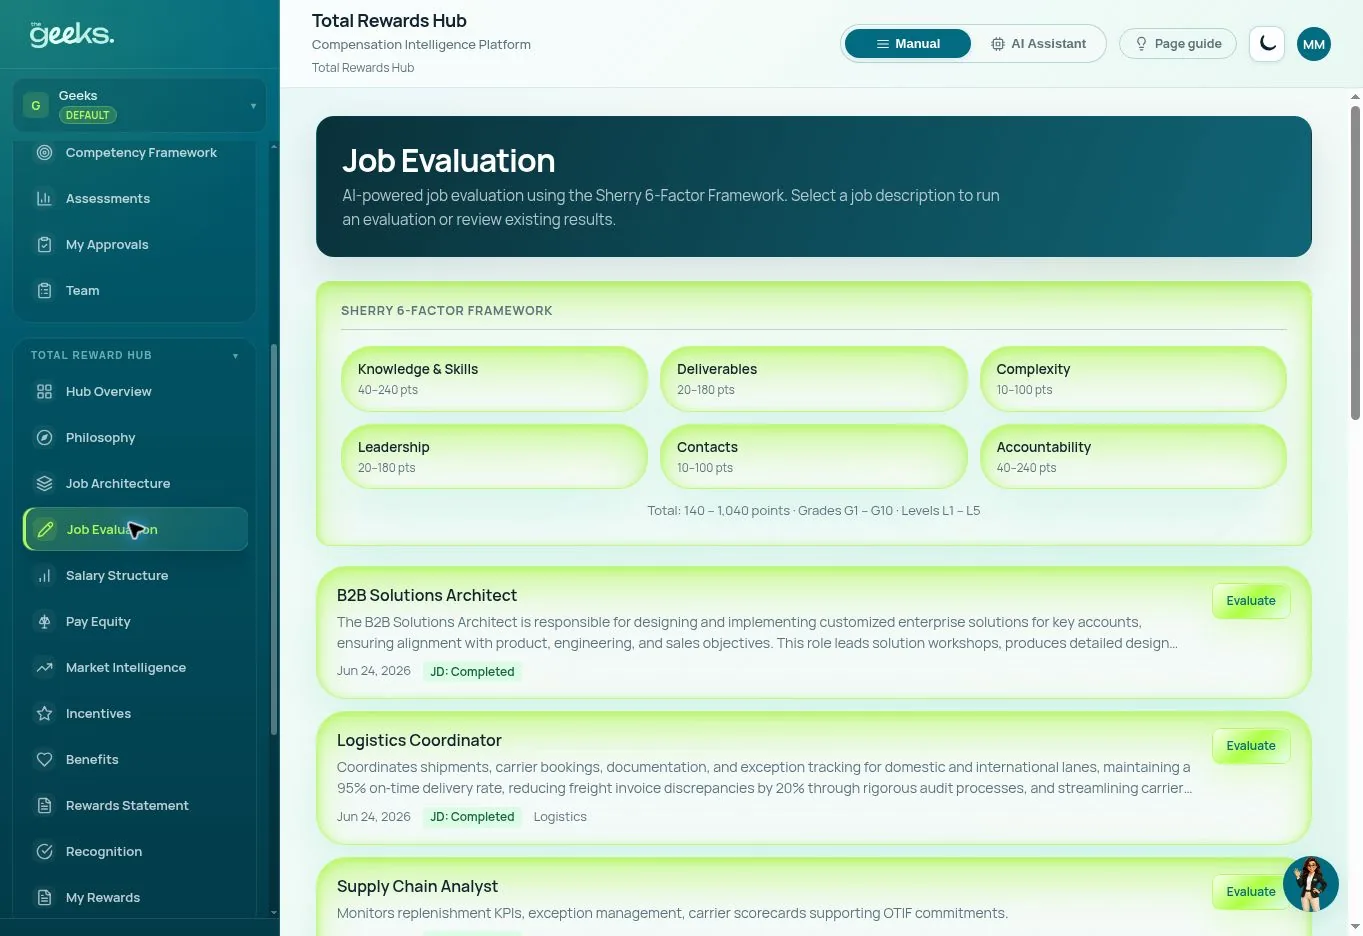Evaluate the Logistics Coordinator job
This screenshot has width=1363, height=936.
click(x=1251, y=746)
